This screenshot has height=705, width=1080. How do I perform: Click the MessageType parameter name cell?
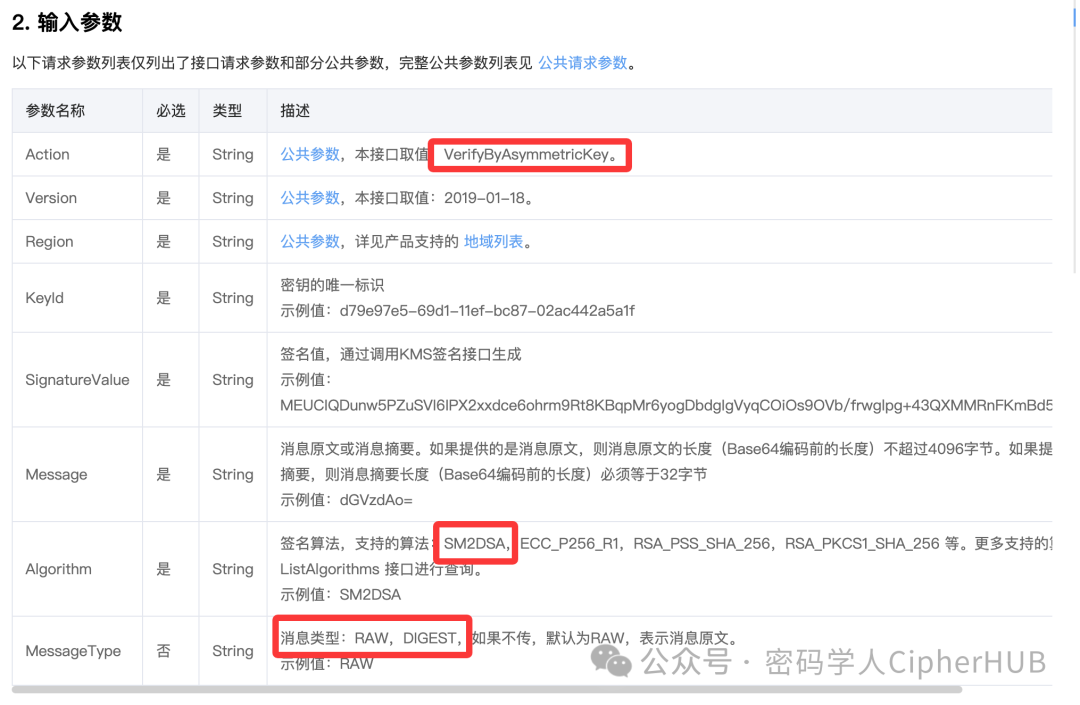[73, 650]
